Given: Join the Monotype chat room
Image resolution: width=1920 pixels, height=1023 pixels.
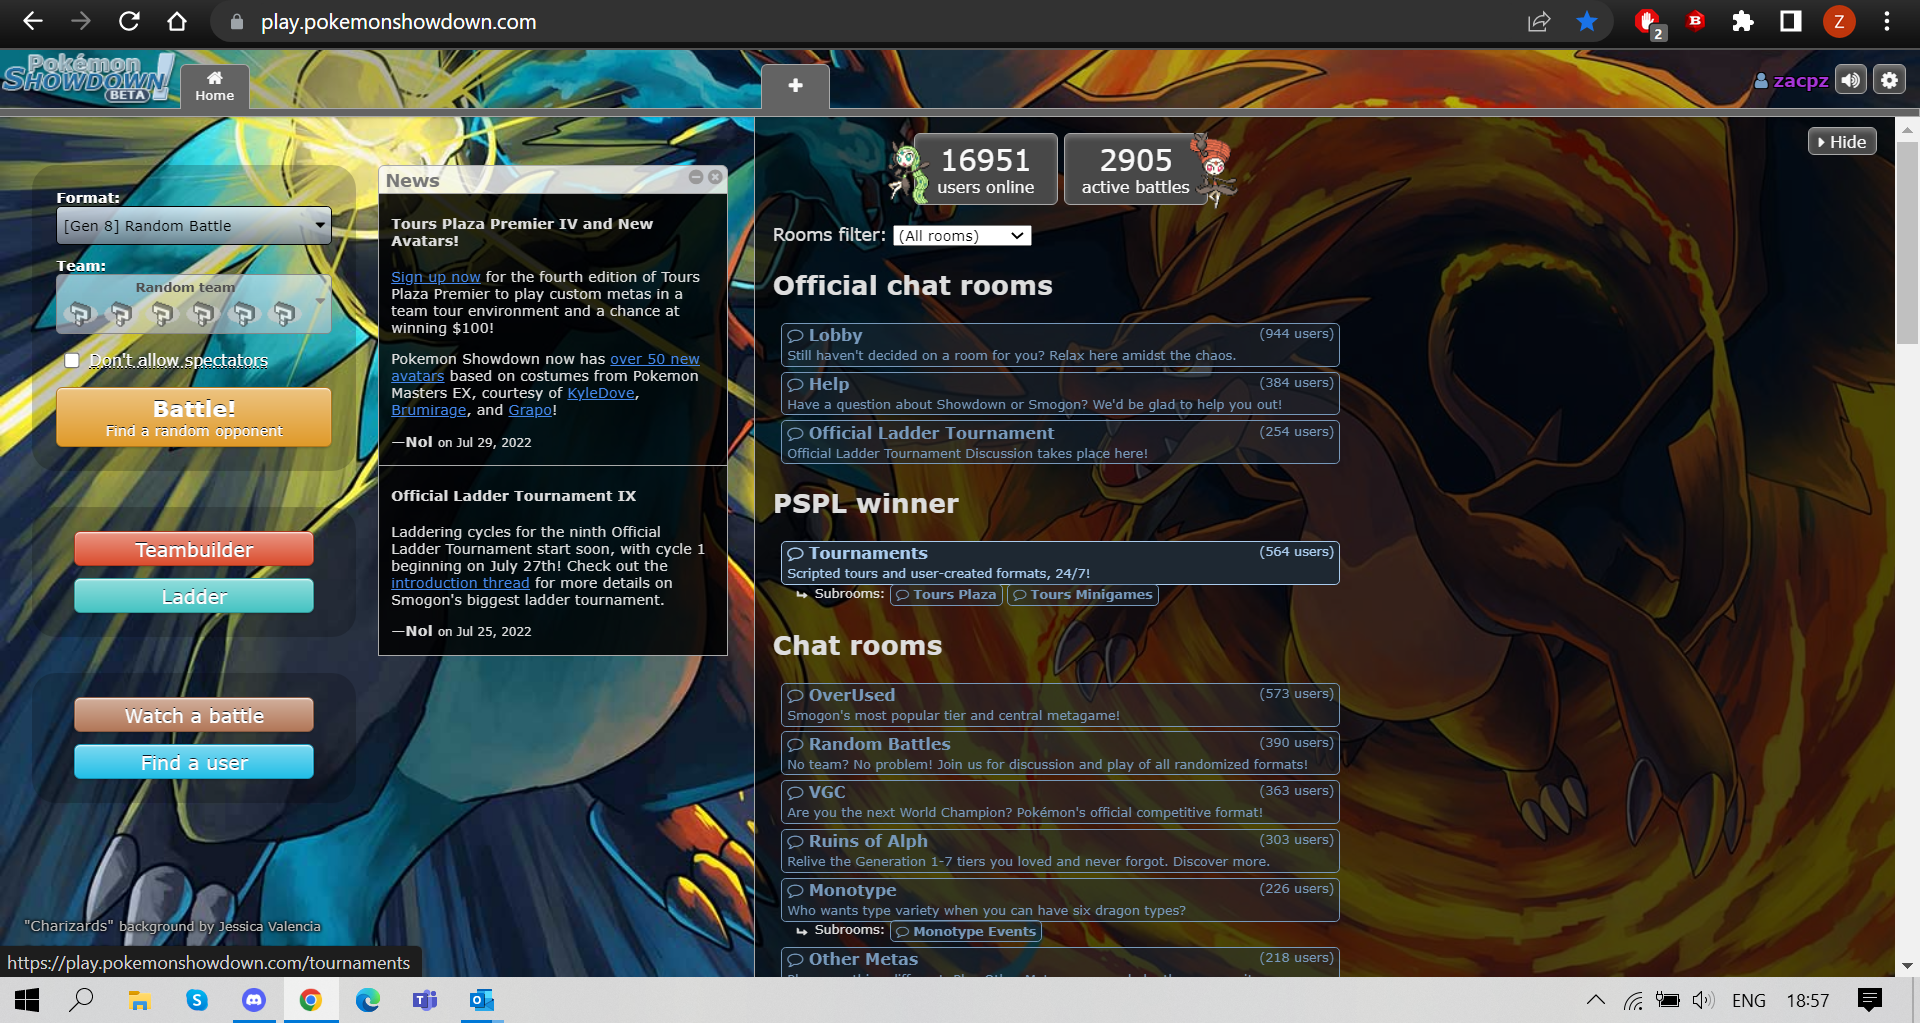Looking at the screenshot, I should tap(1060, 899).
